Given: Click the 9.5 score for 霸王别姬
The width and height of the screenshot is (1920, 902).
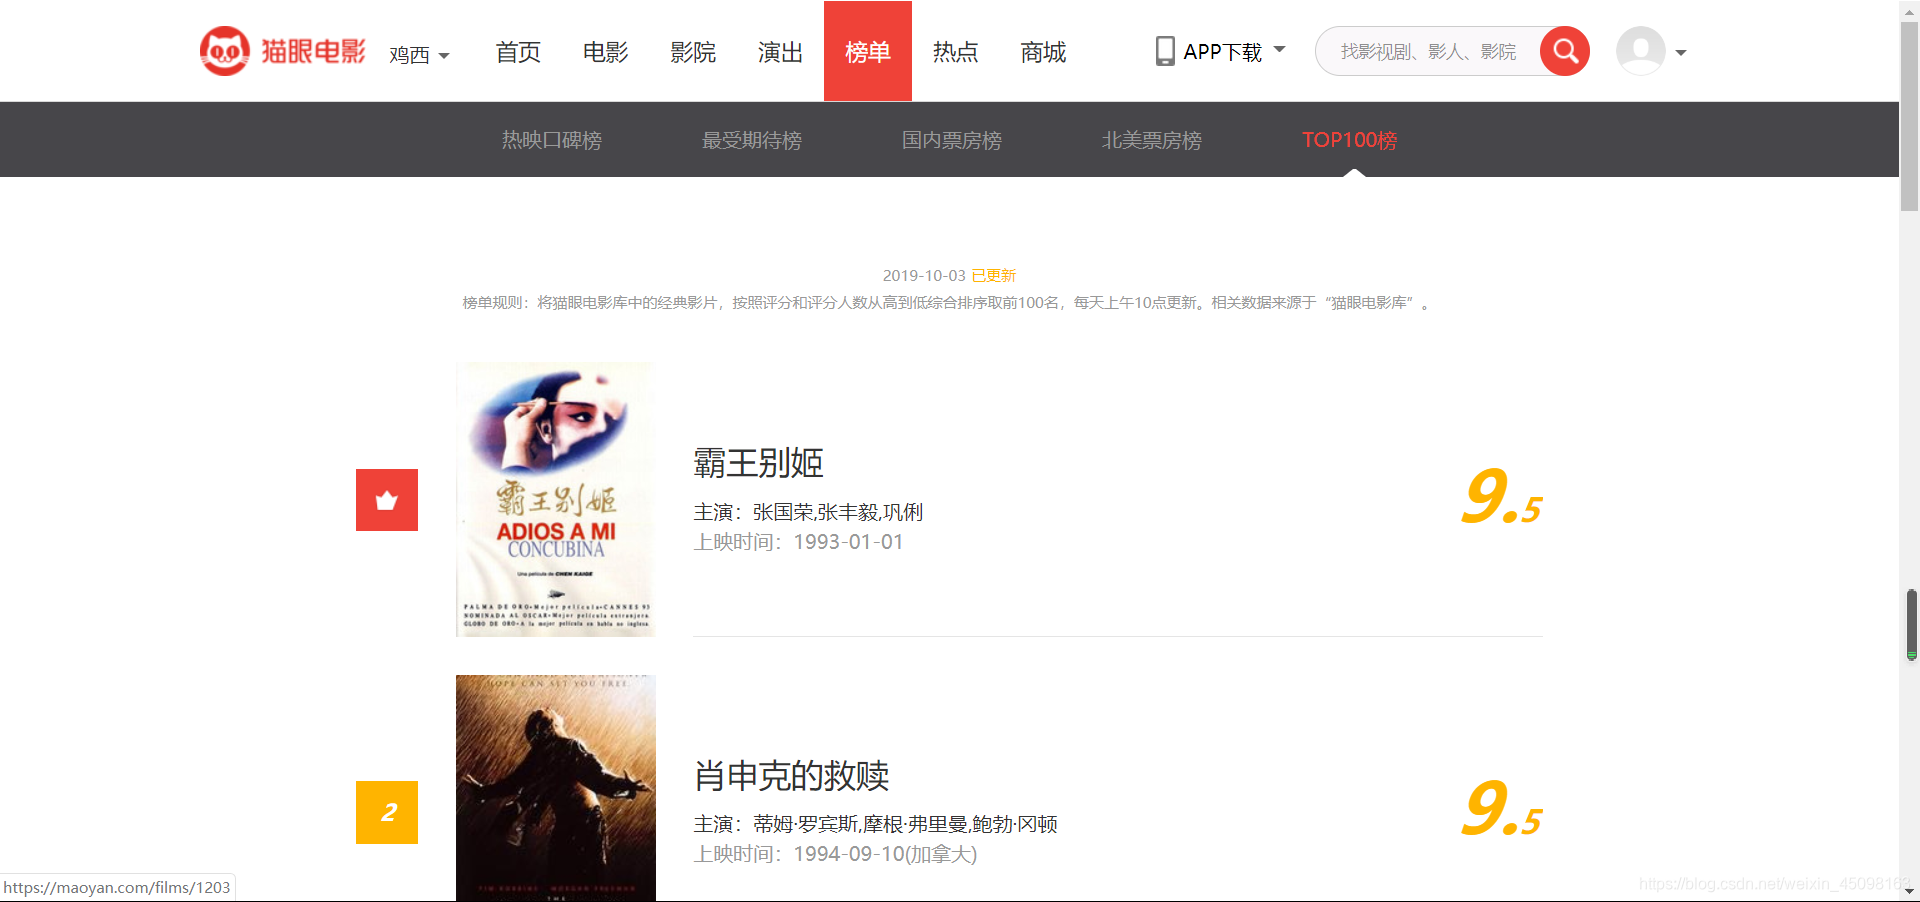Looking at the screenshot, I should [x=1502, y=496].
